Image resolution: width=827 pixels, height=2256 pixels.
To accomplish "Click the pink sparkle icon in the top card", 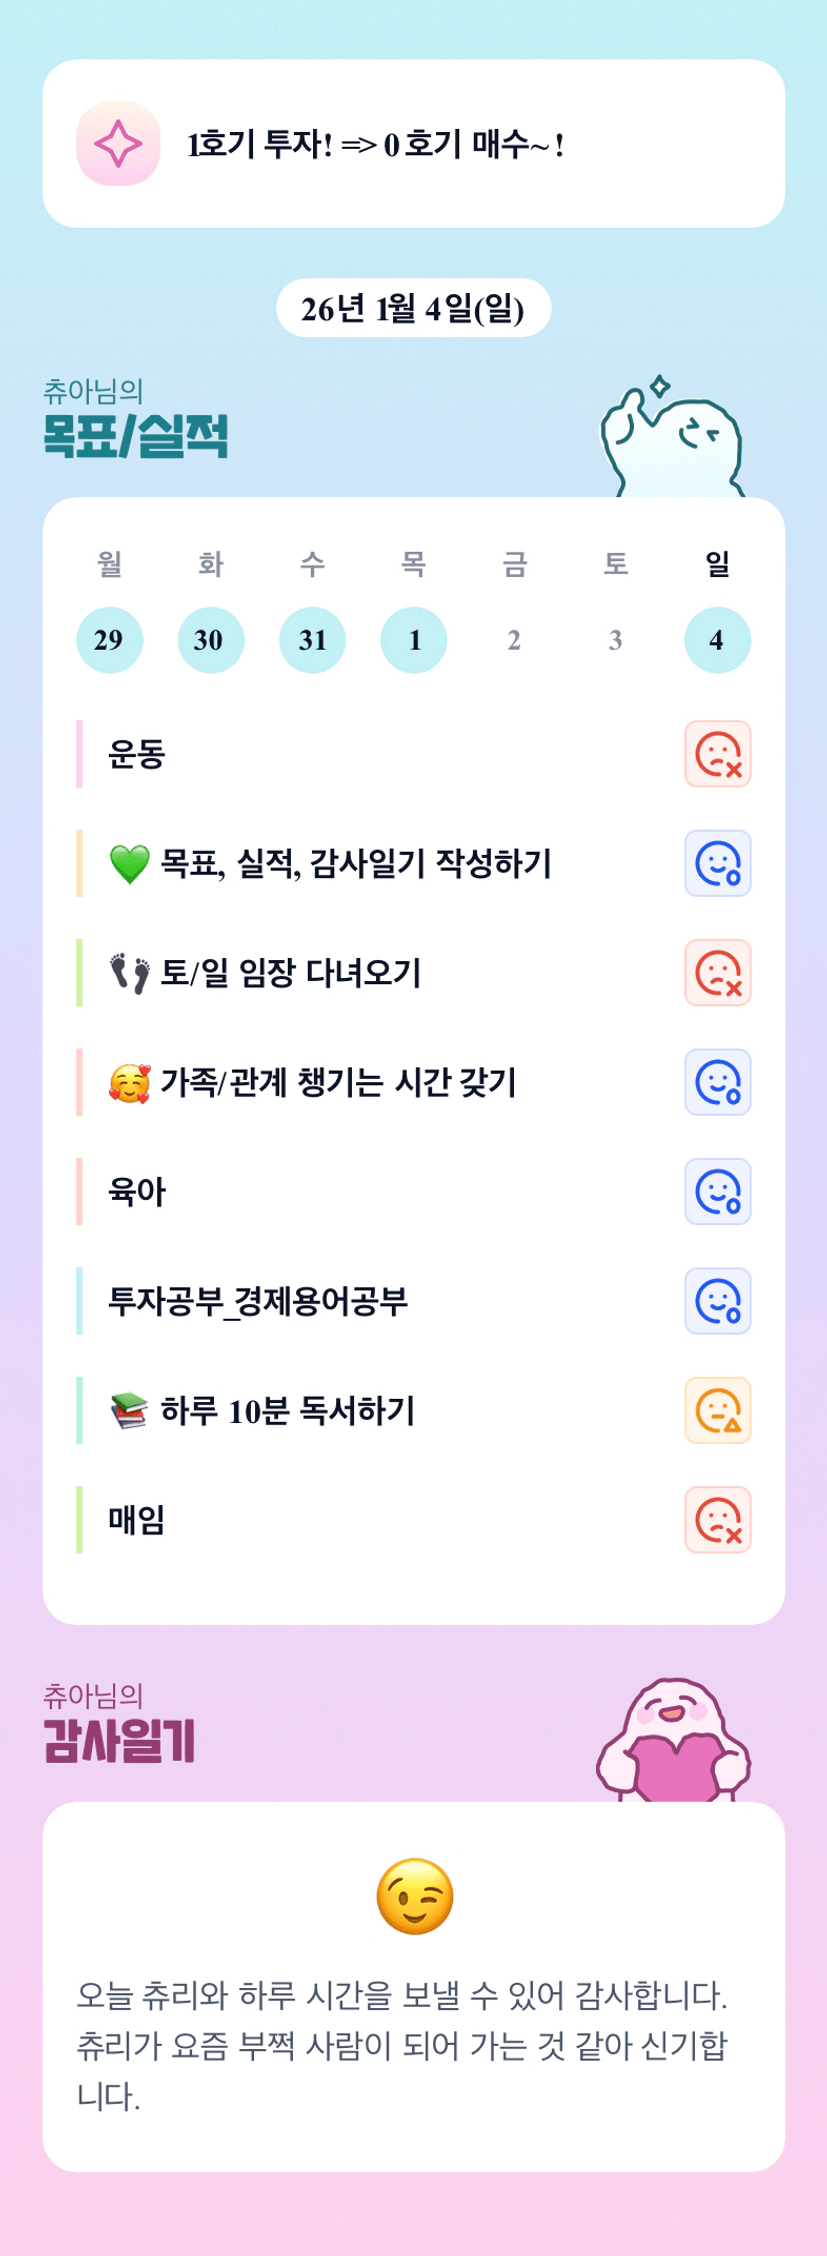I will tap(118, 144).
